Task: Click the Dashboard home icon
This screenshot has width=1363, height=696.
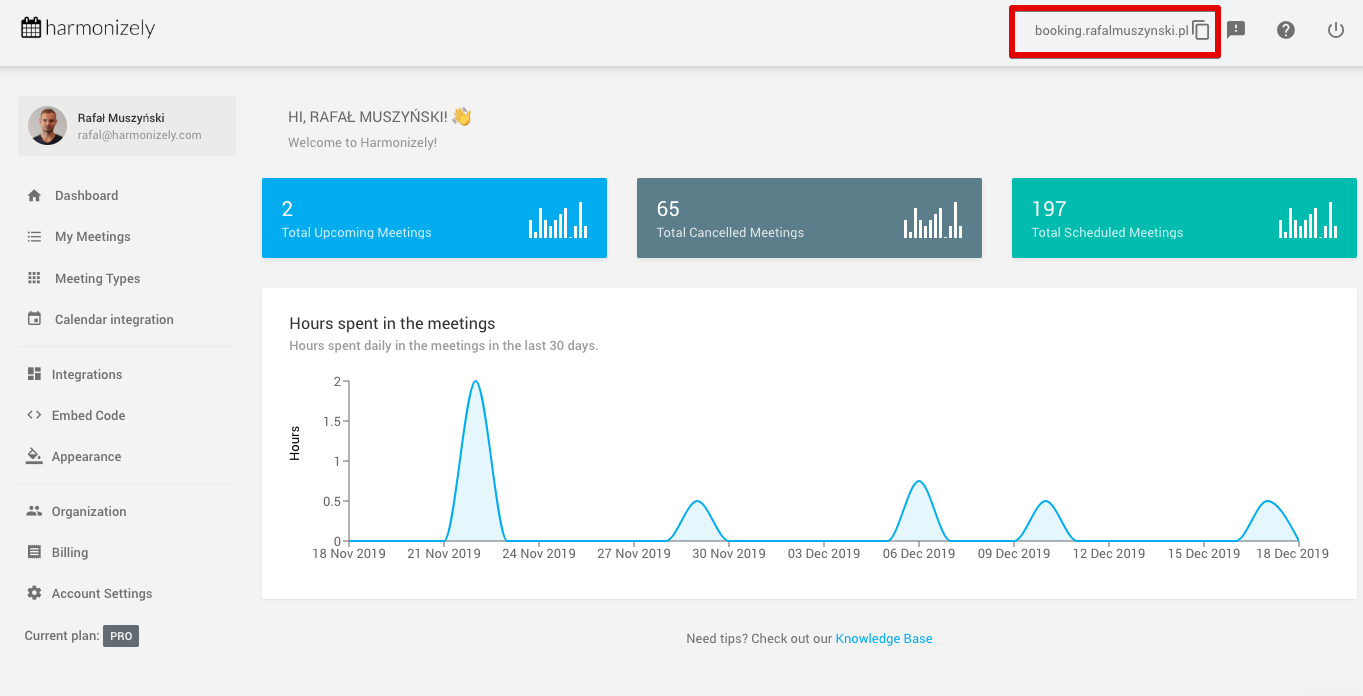Action: [34, 196]
